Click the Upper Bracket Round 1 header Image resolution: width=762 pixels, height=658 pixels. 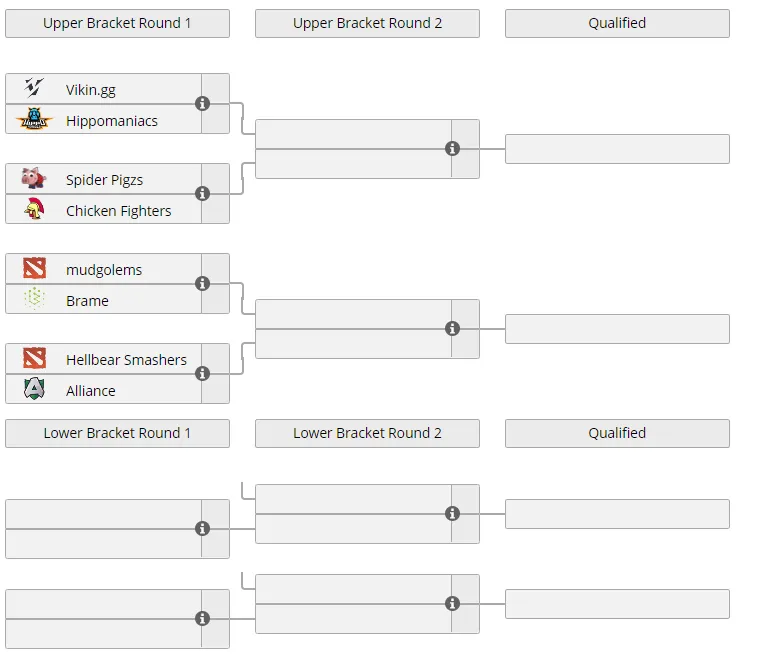[117, 23]
